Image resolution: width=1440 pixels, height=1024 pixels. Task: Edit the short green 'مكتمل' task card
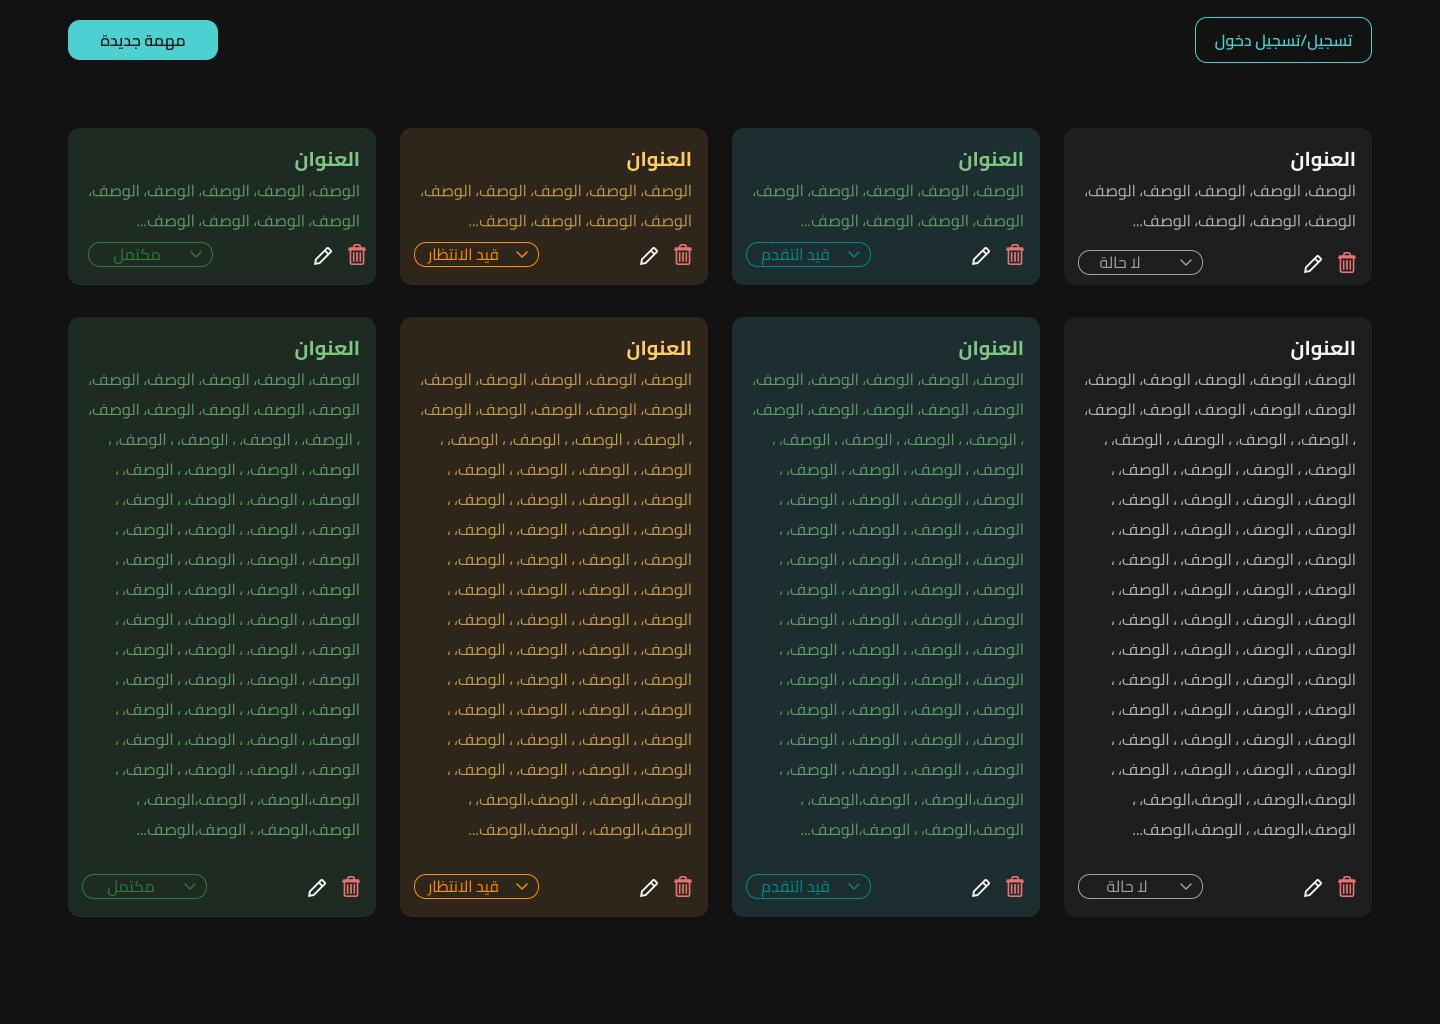tap(323, 256)
